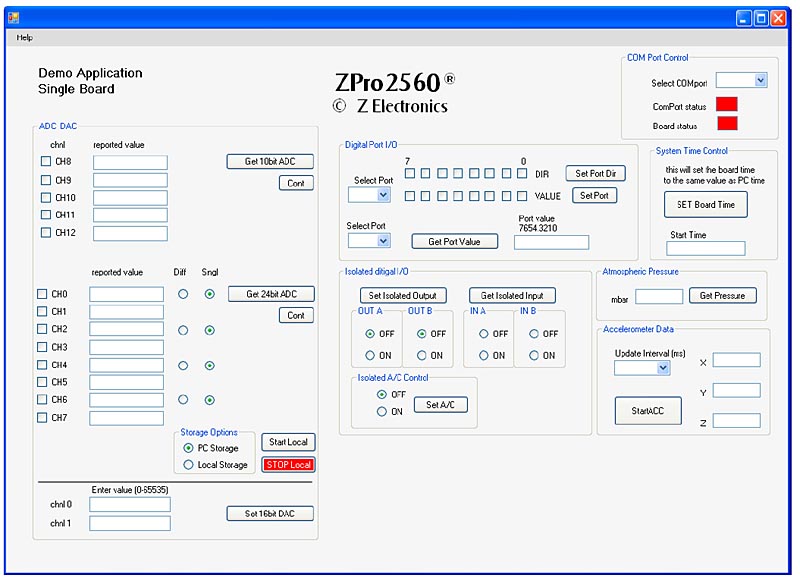Enable the CH0 channel checkbox
The image size is (800, 581).
pos(42,294)
